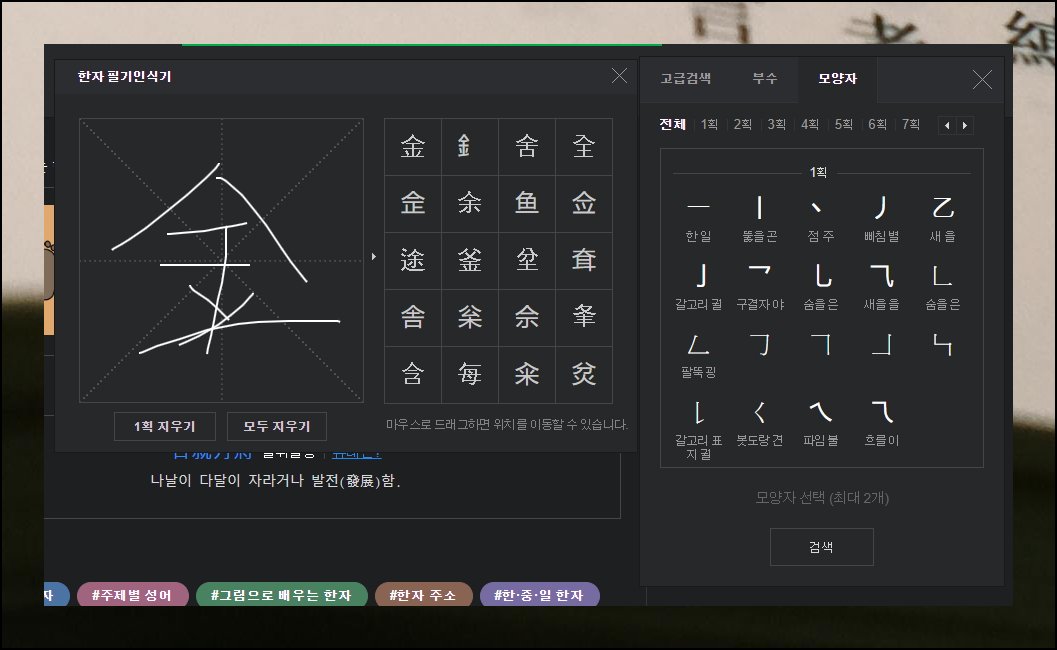1057x650 pixels.
Task: Select the 흐를 이 shape
Action: [881, 422]
